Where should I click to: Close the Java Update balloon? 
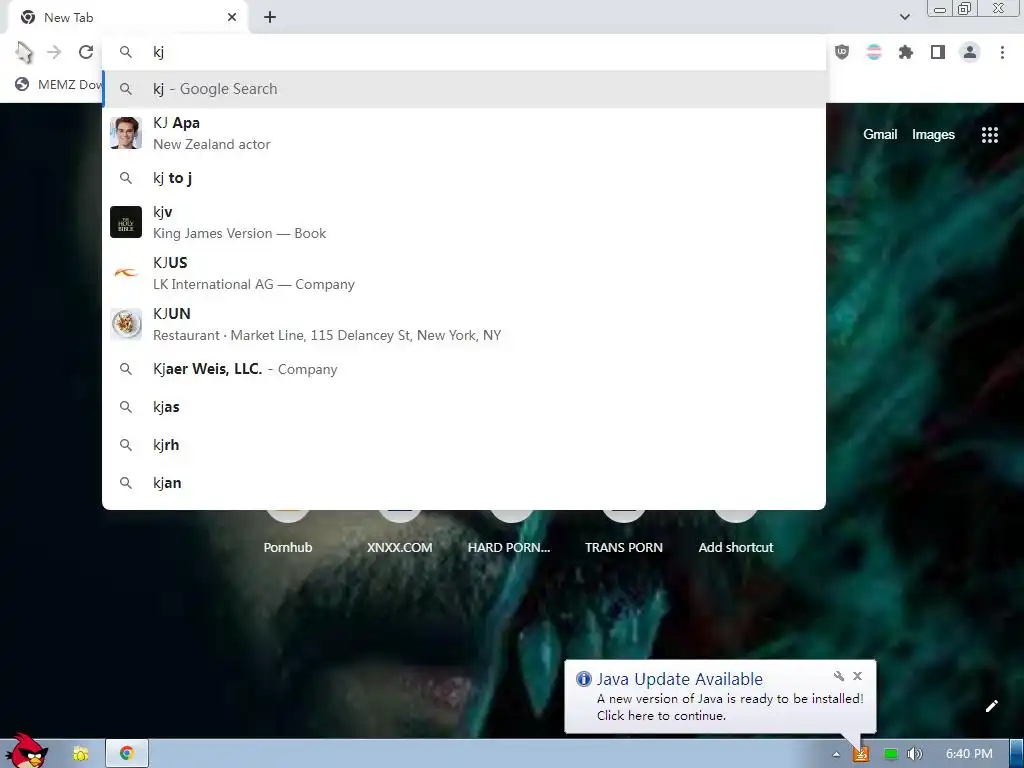coord(857,676)
